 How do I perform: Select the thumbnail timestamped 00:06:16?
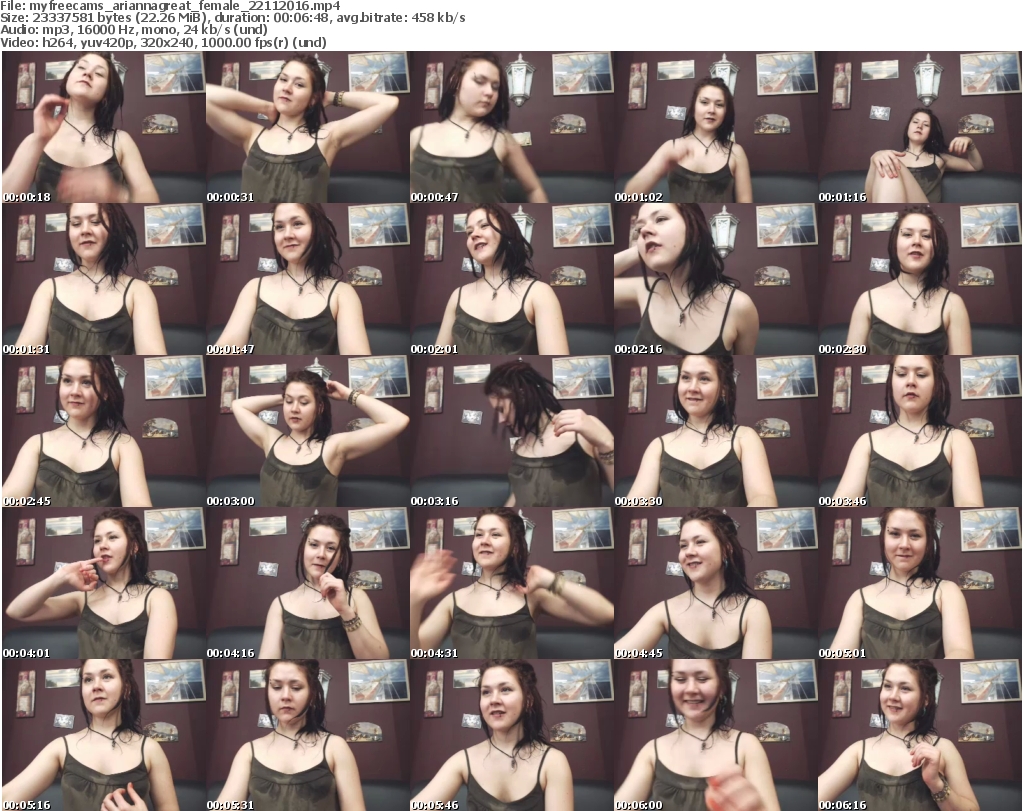920,735
